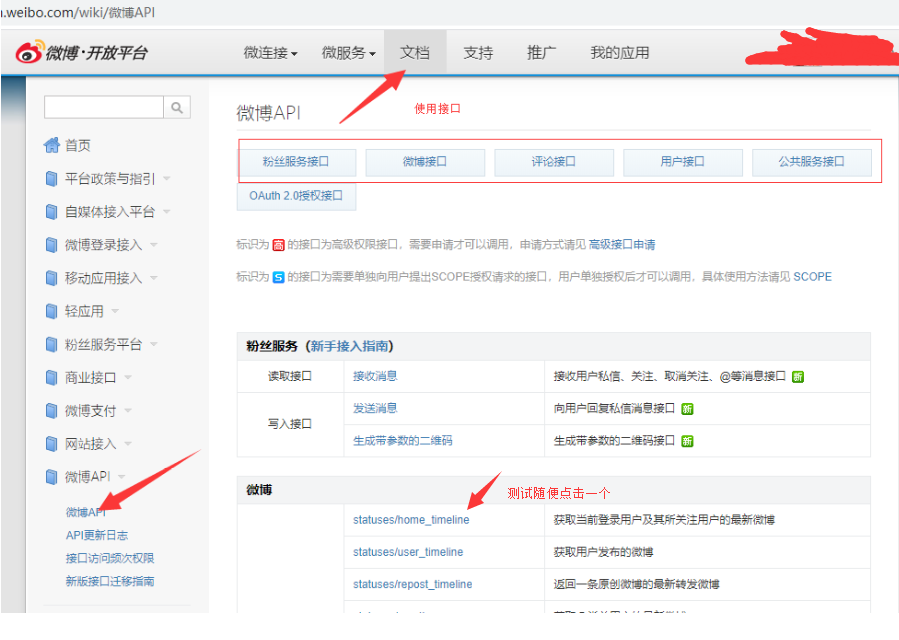Click the 粉丝服务接口 button
899x640 pixels.
coord(296,162)
